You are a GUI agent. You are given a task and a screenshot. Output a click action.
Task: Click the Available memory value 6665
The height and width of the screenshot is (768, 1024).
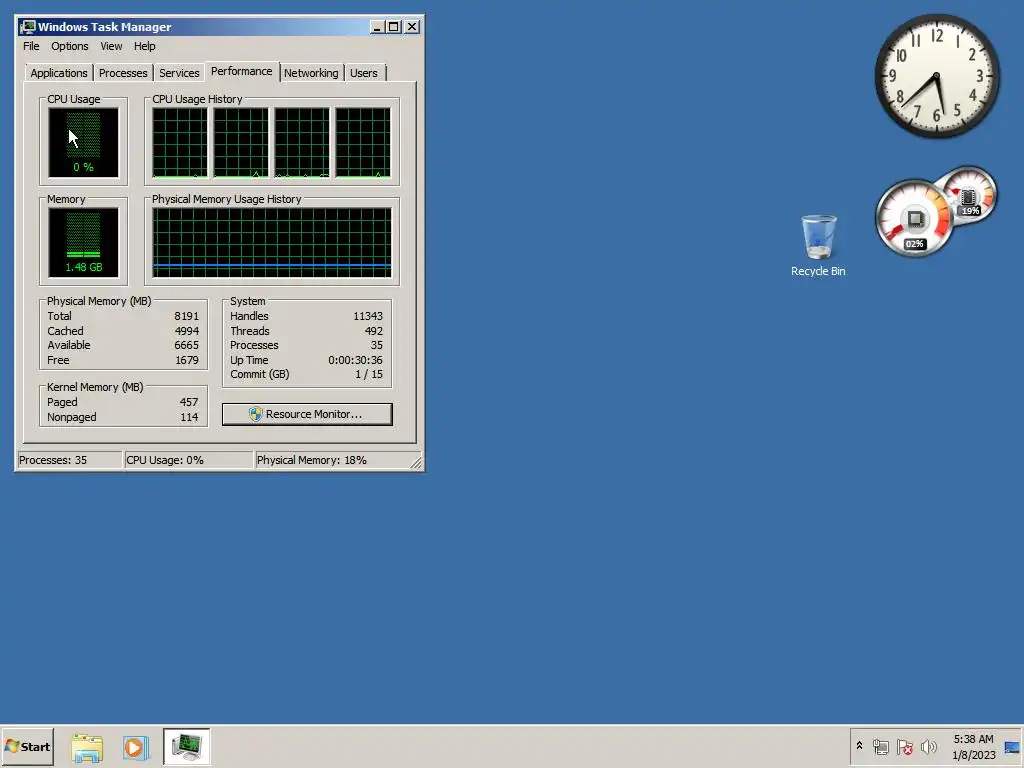click(186, 345)
